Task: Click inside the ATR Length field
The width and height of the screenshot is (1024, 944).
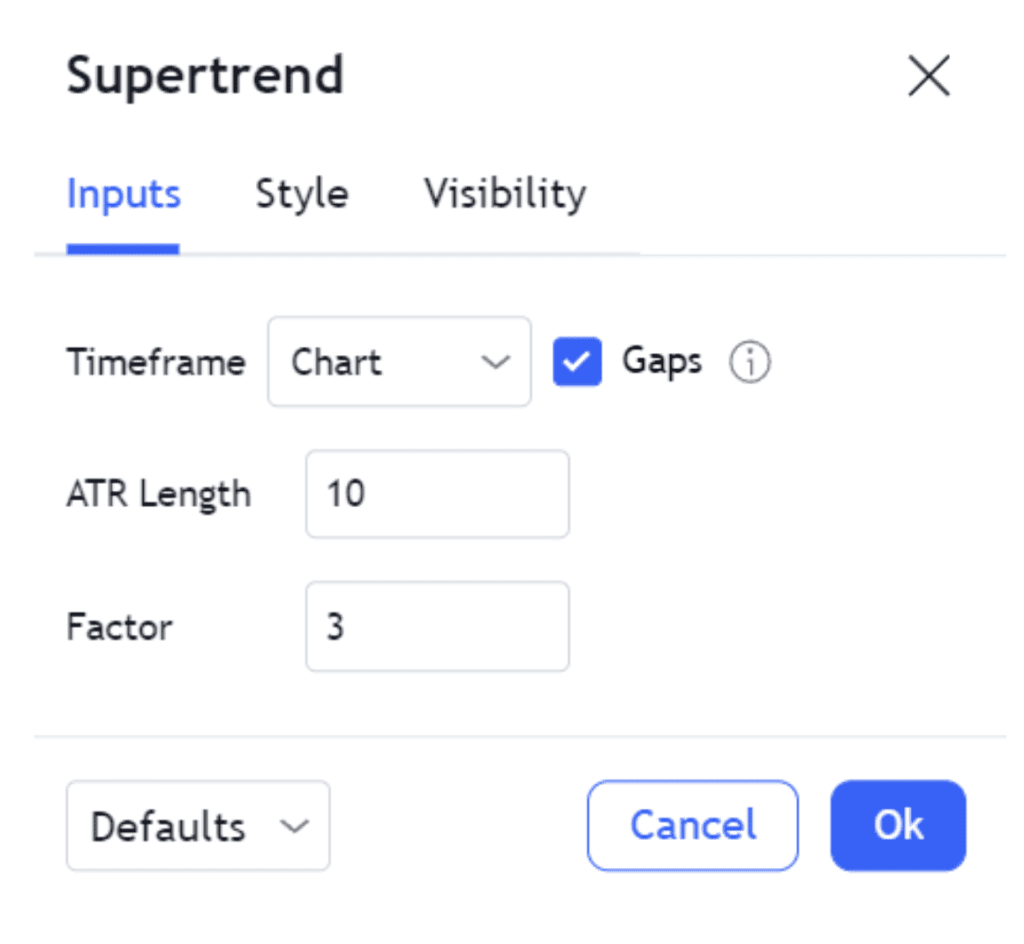Action: pos(437,494)
